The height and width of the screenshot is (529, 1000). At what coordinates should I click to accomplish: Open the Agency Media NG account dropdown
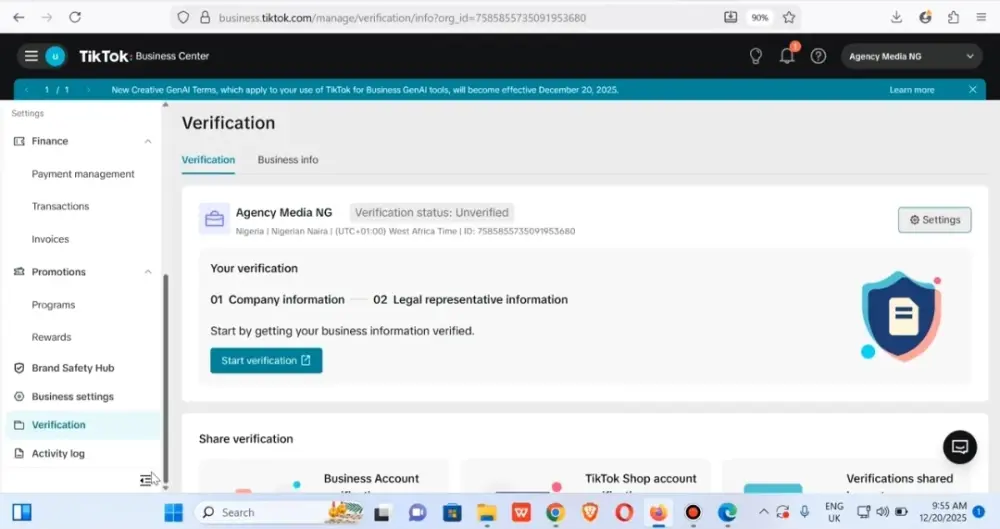[911, 56]
